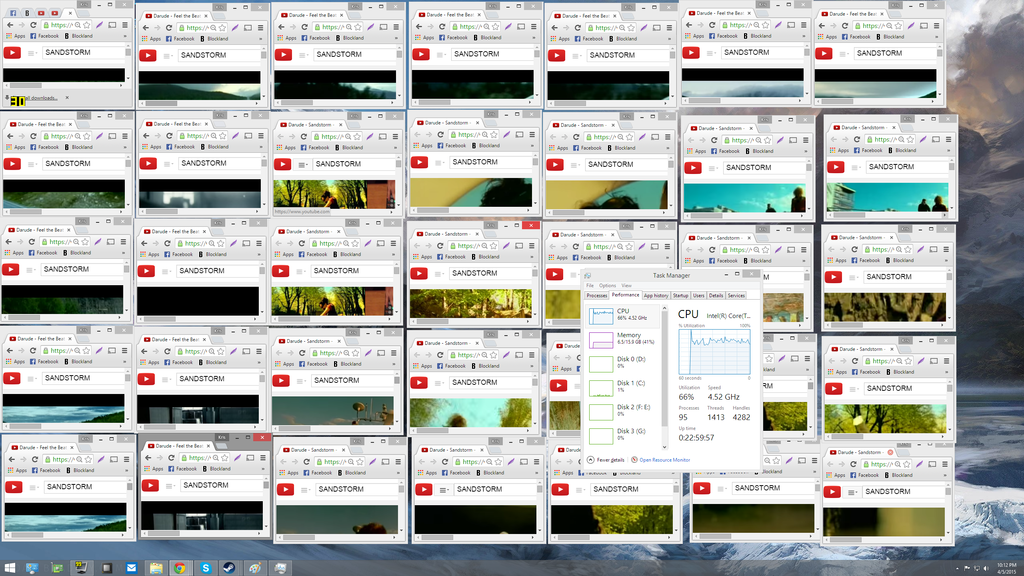
Task: Click the Open Resource Monitor link
Action: pos(665,459)
